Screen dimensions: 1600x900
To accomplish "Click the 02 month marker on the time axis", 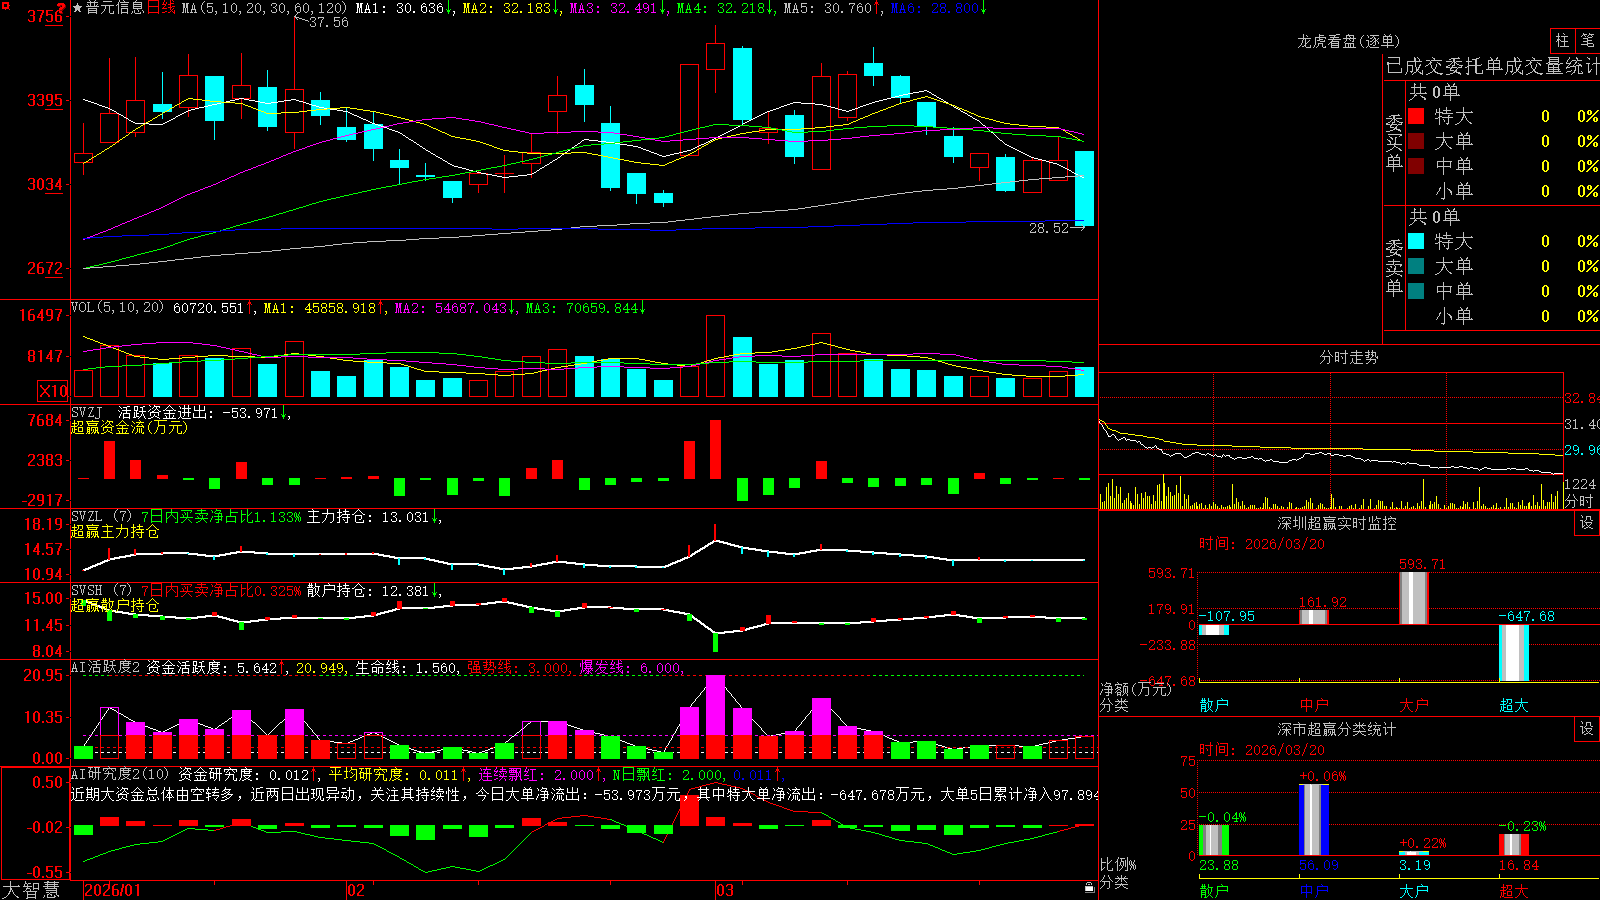I will point(356,890).
